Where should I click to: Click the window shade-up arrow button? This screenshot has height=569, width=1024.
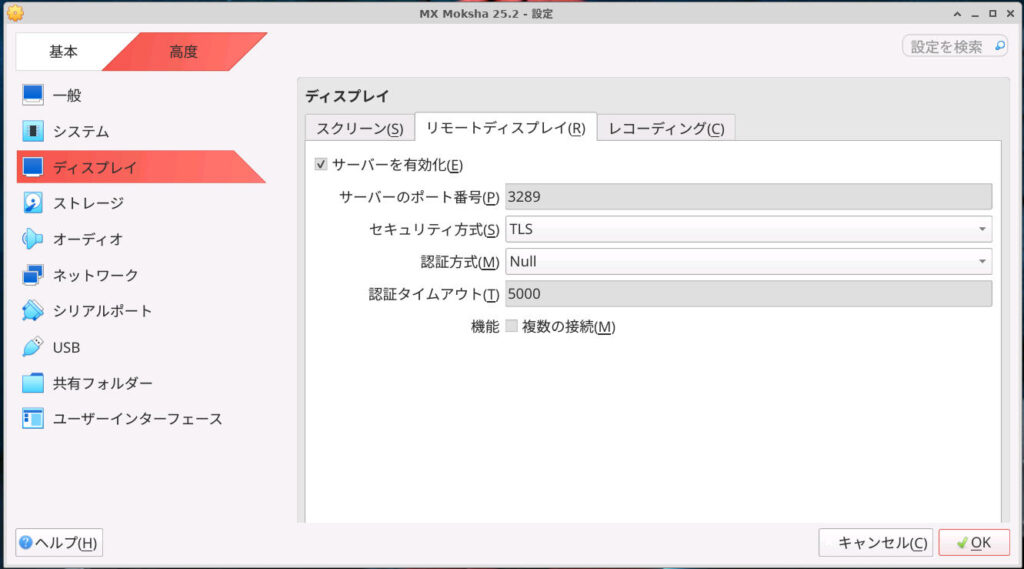tap(957, 13)
